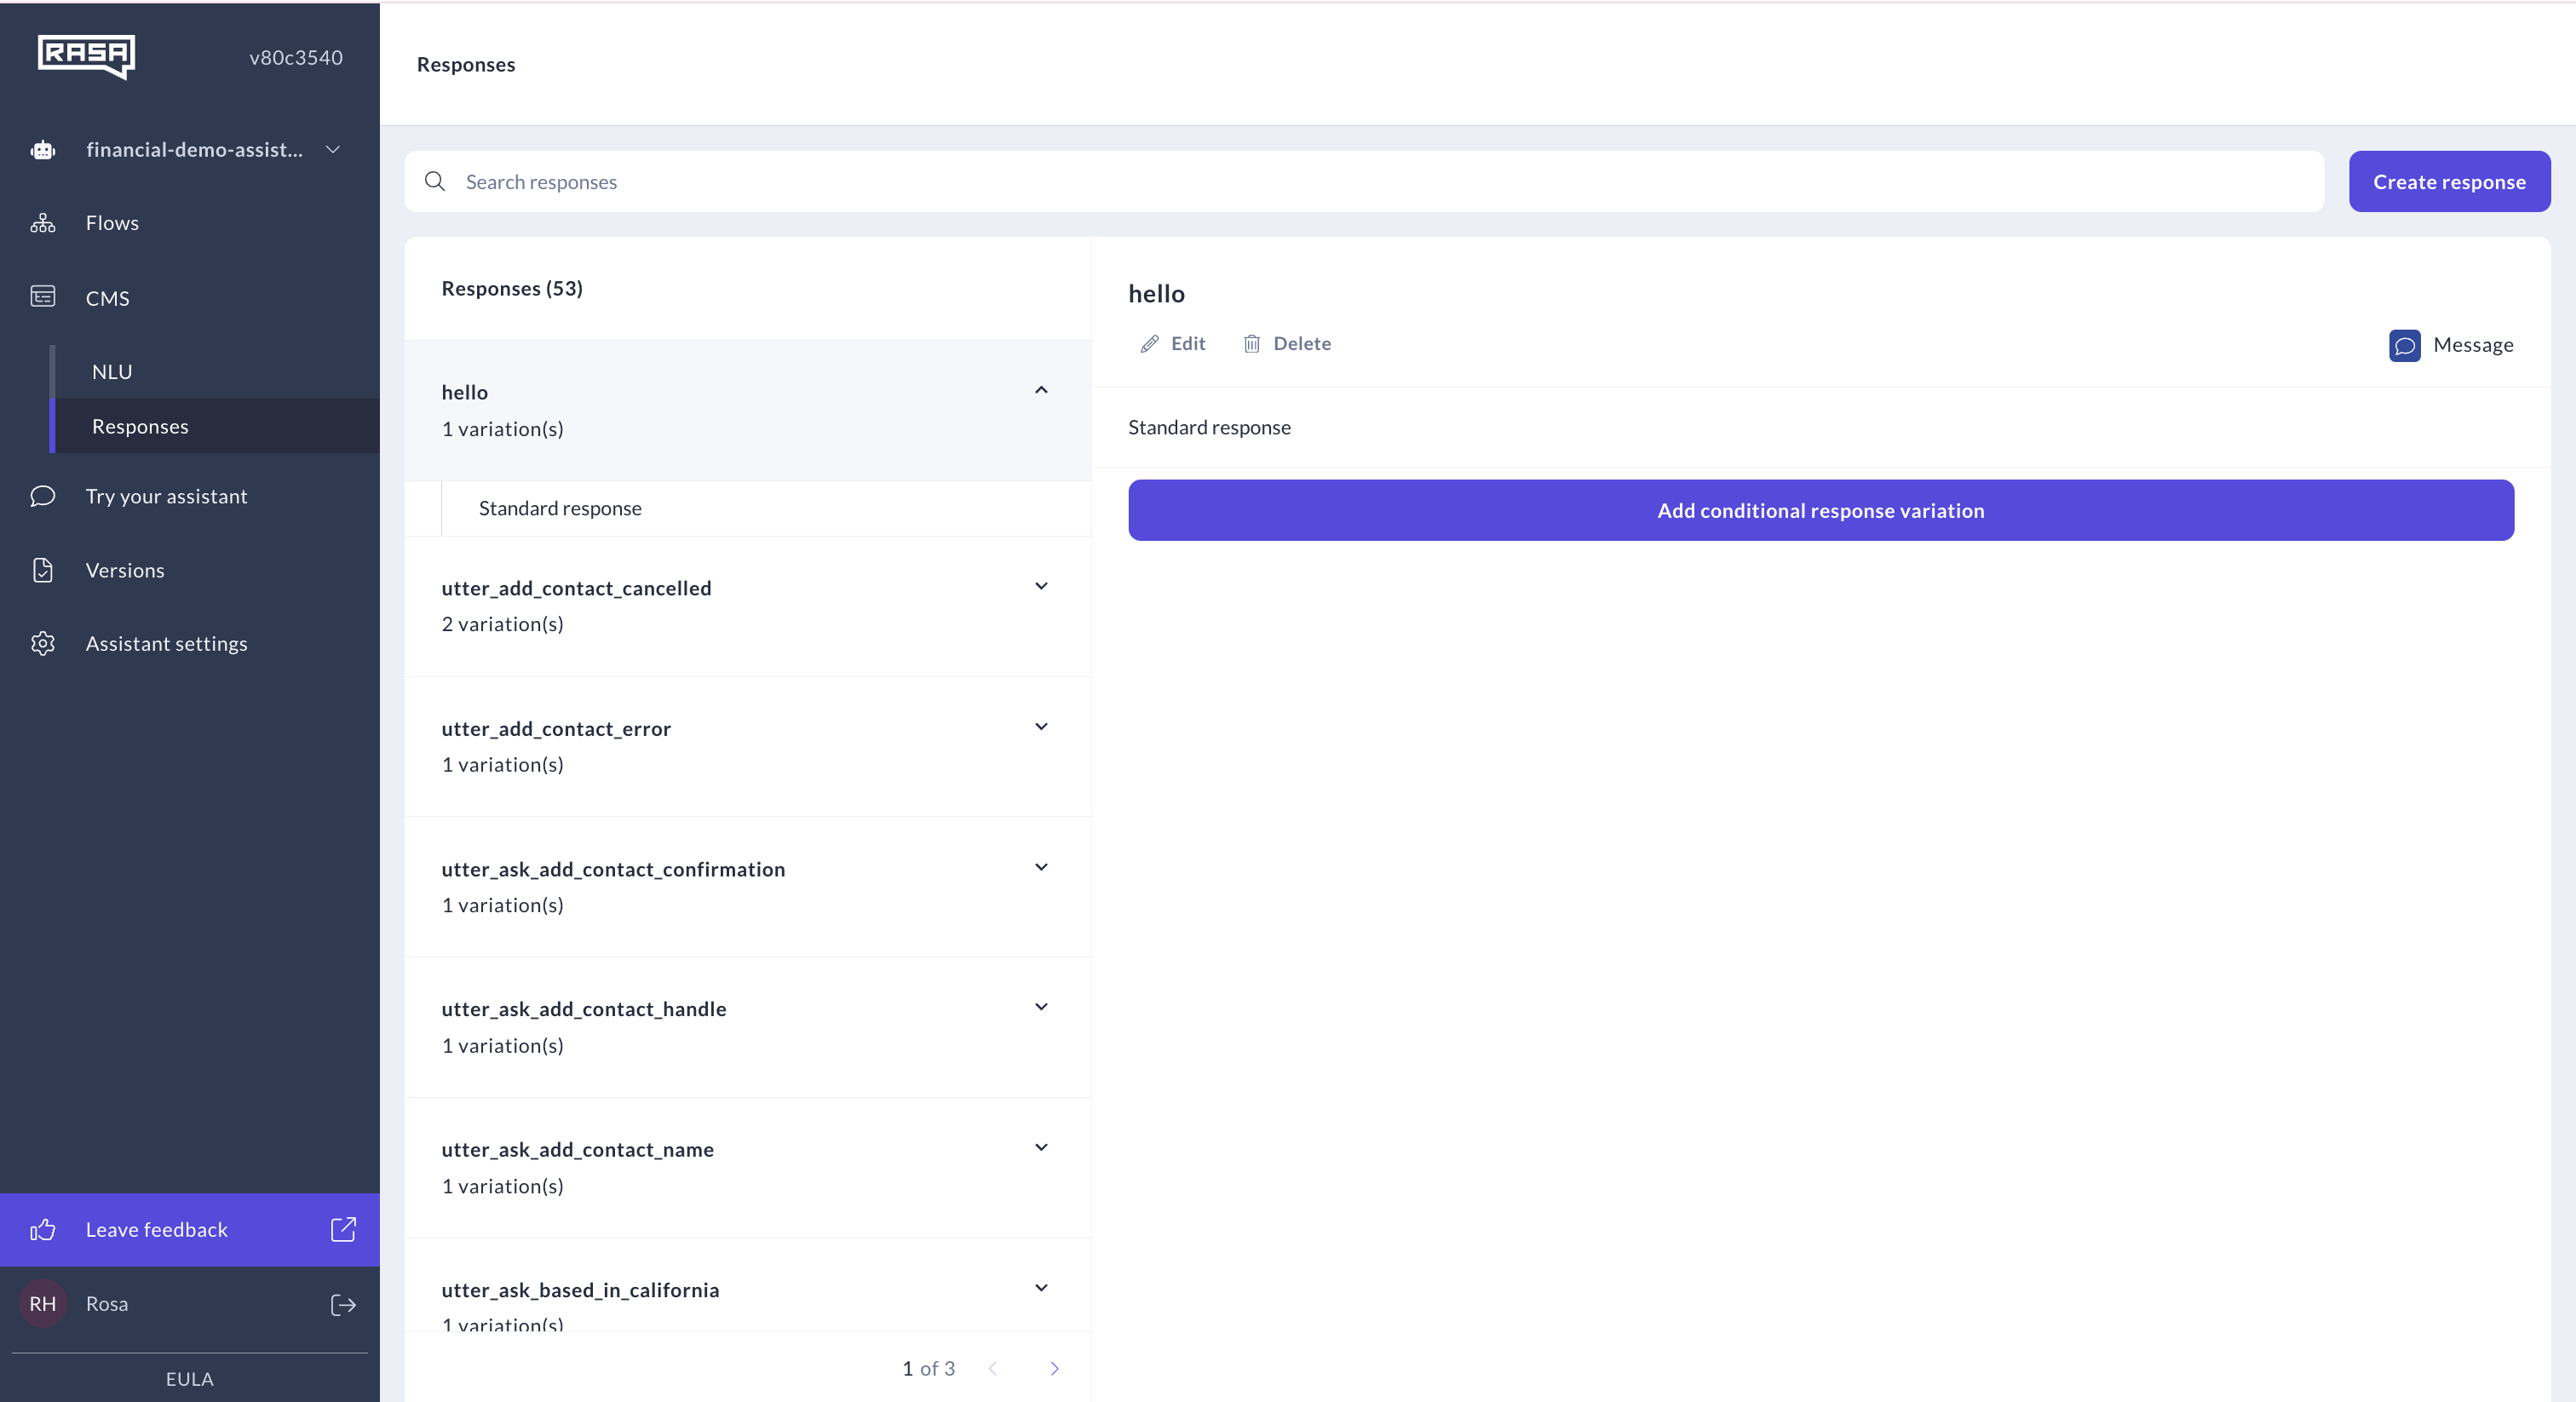This screenshot has width=2576, height=1402.
Task: Click the Responses page title
Action: [466, 65]
